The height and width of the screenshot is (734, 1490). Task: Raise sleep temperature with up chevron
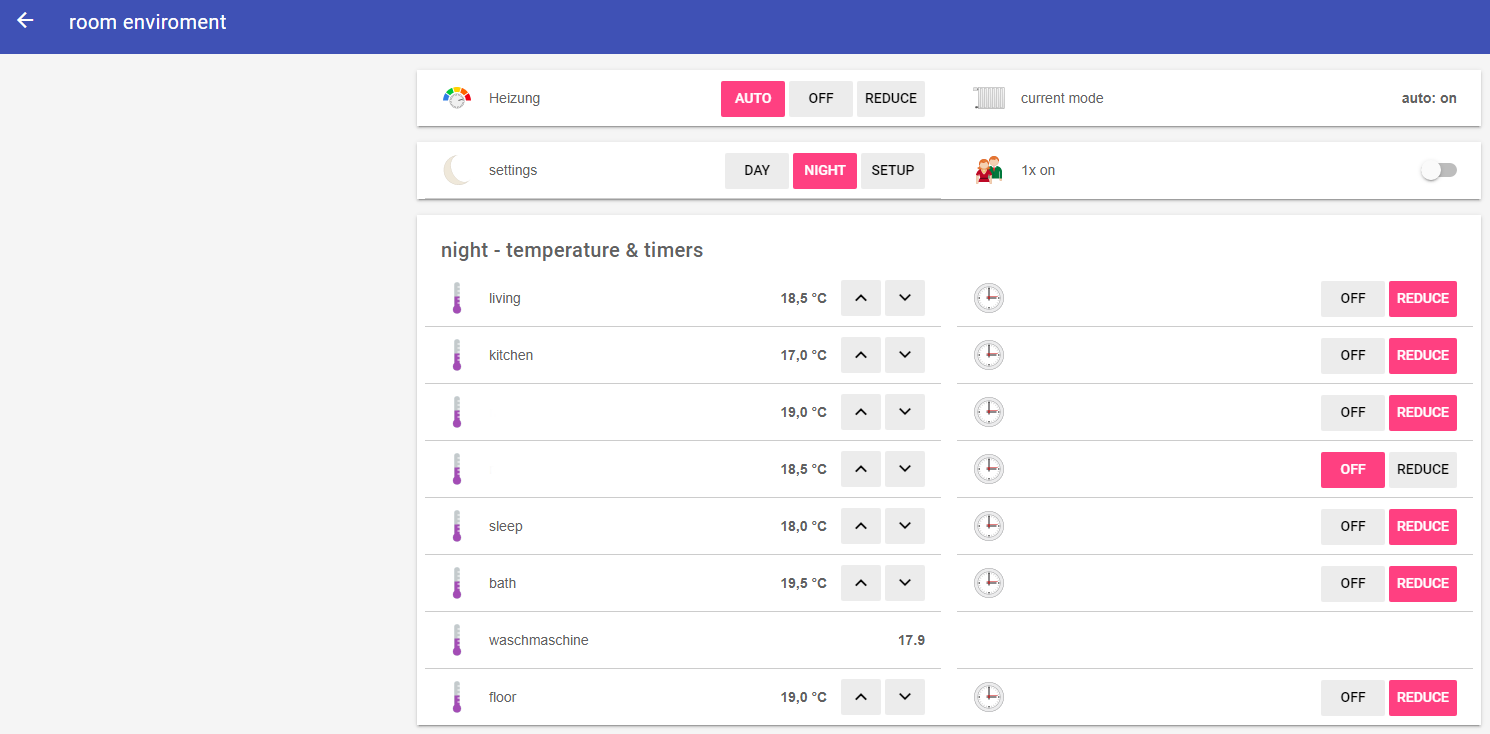[861, 526]
